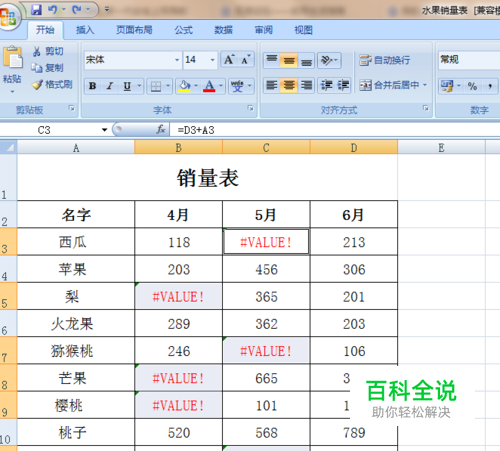
Task: Align text to the vertical middle
Action: pos(289,60)
